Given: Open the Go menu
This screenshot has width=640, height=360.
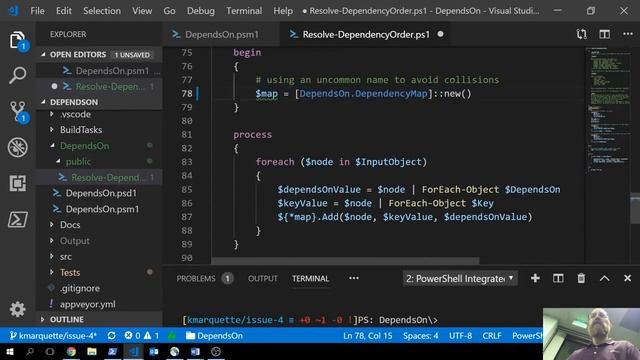Looking at the screenshot, I should (169, 11).
